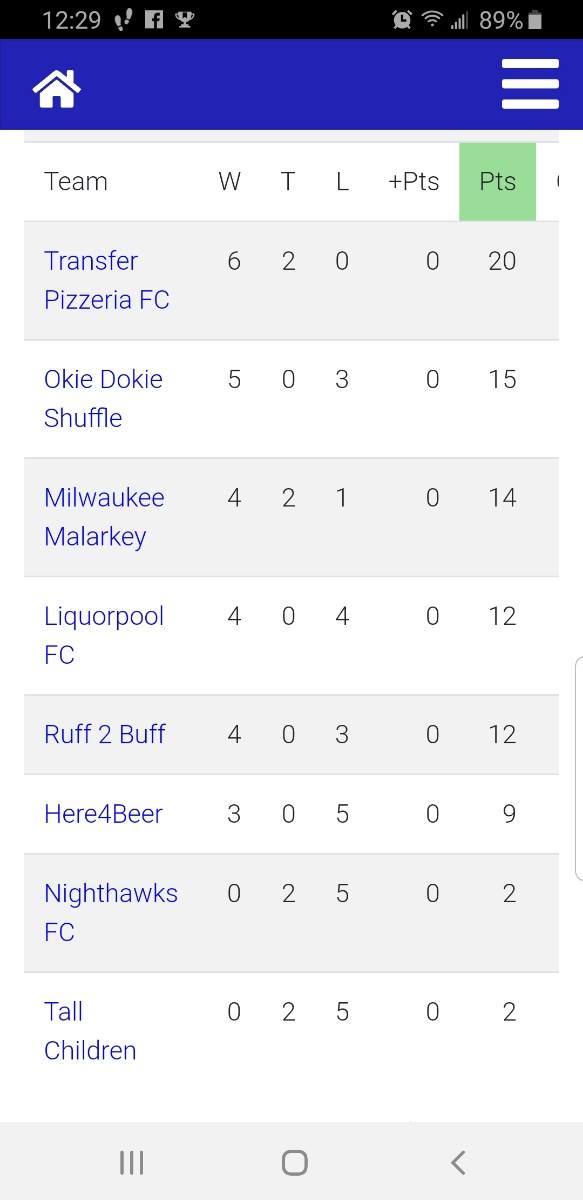Sort standings by the Pts column

pos(497,182)
